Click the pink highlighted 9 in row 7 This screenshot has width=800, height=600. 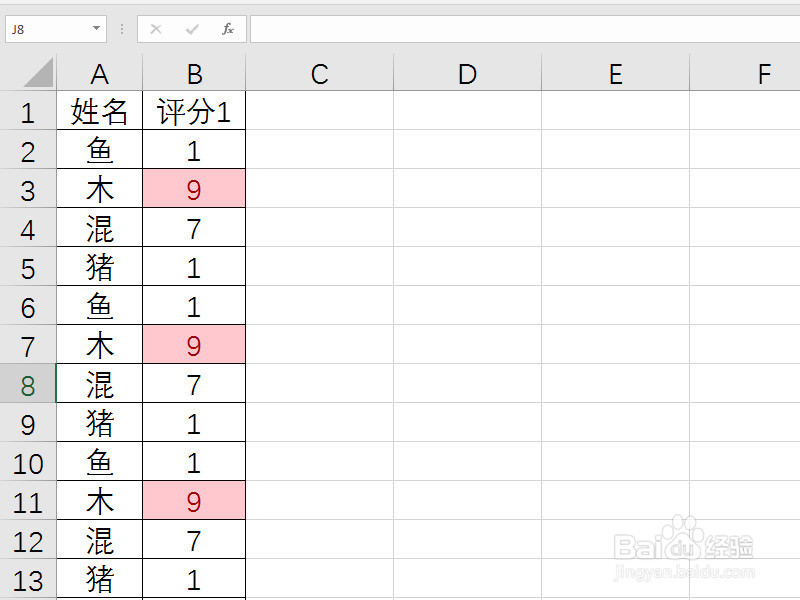tap(194, 345)
